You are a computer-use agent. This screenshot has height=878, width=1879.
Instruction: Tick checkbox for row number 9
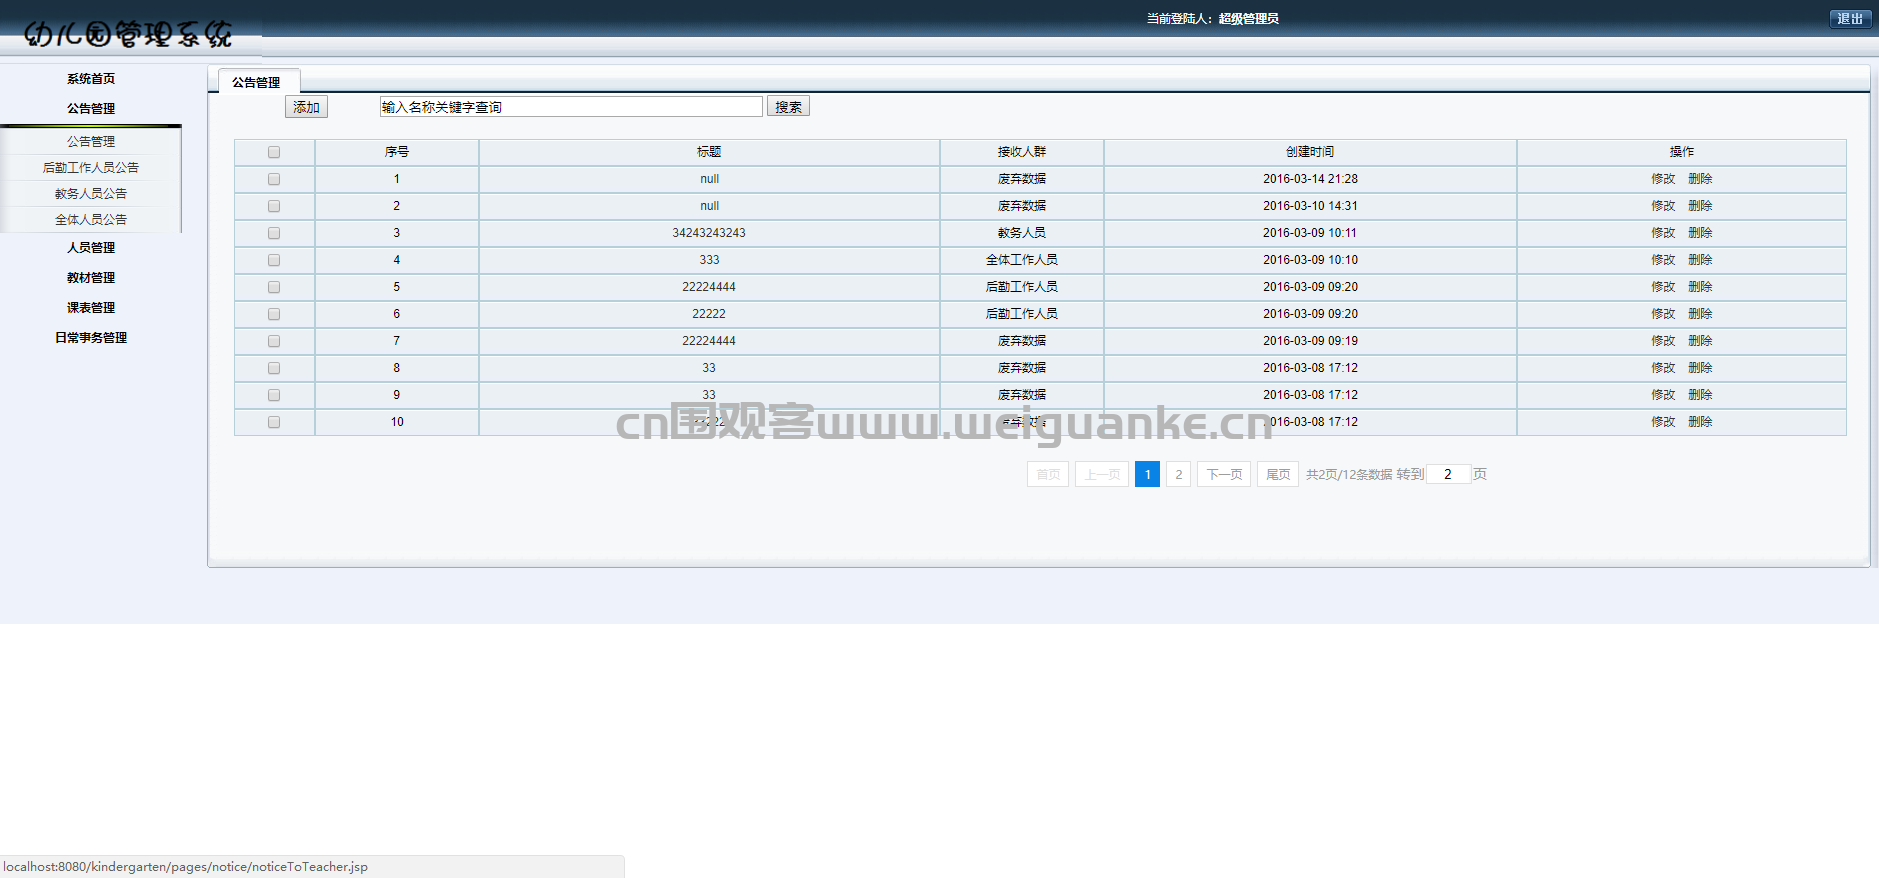pos(274,395)
